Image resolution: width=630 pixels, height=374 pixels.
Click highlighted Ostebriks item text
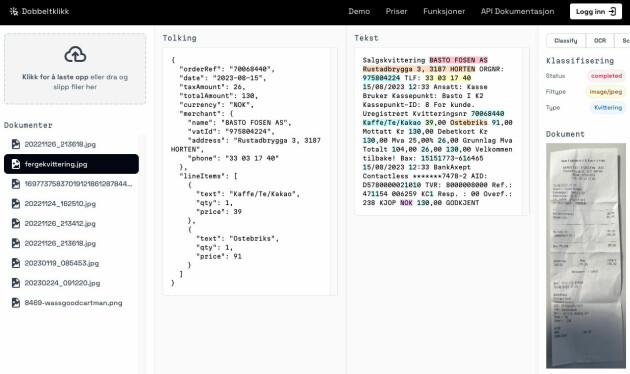pyautogui.click(x=468, y=123)
